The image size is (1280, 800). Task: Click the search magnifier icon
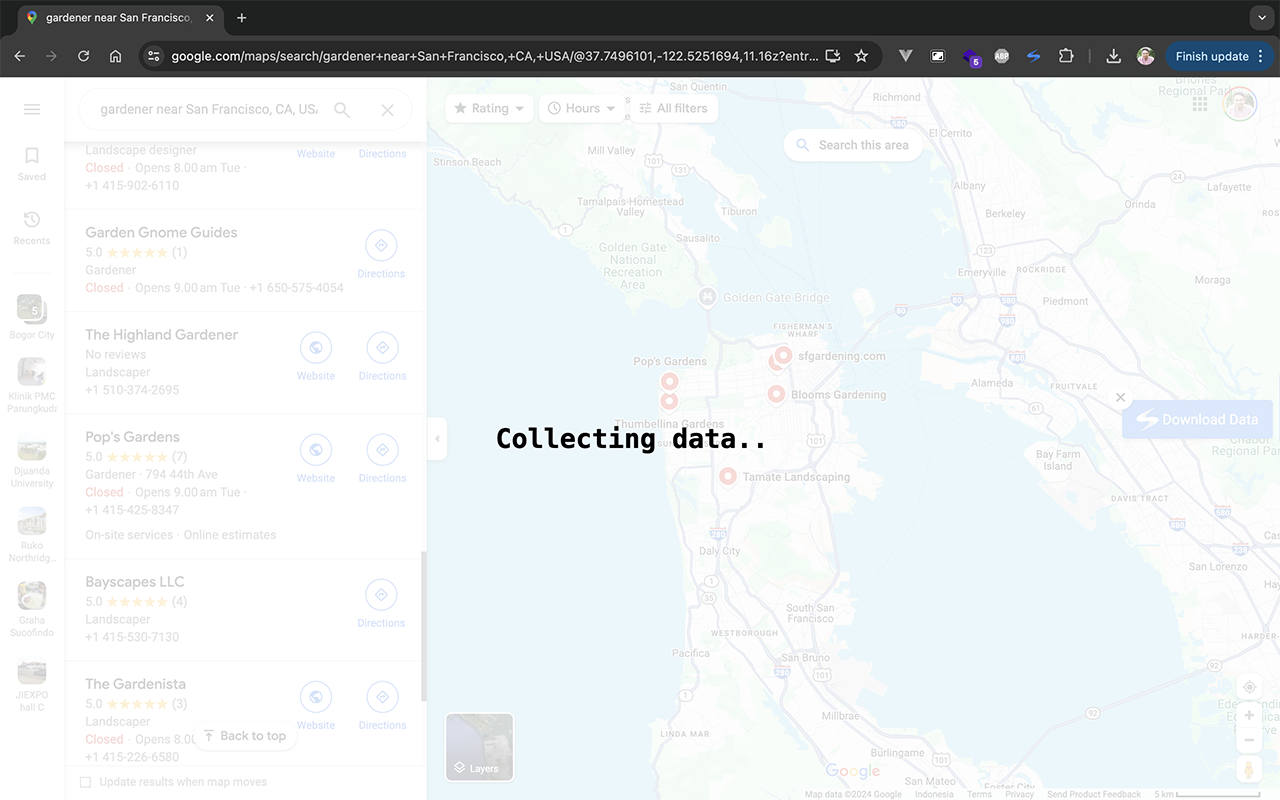(342, 110)
